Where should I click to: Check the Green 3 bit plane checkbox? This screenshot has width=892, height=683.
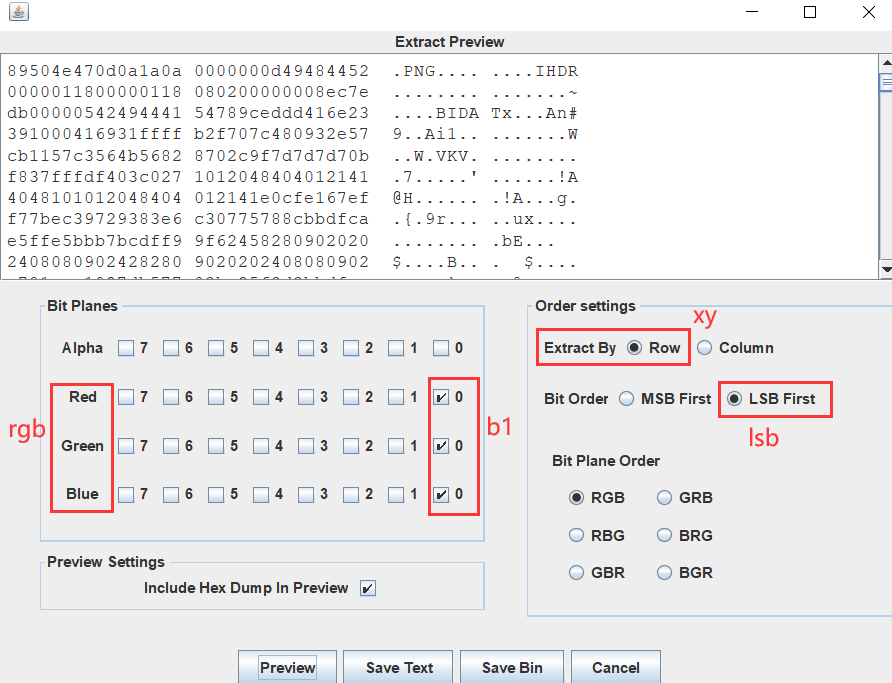coord(305,446)
